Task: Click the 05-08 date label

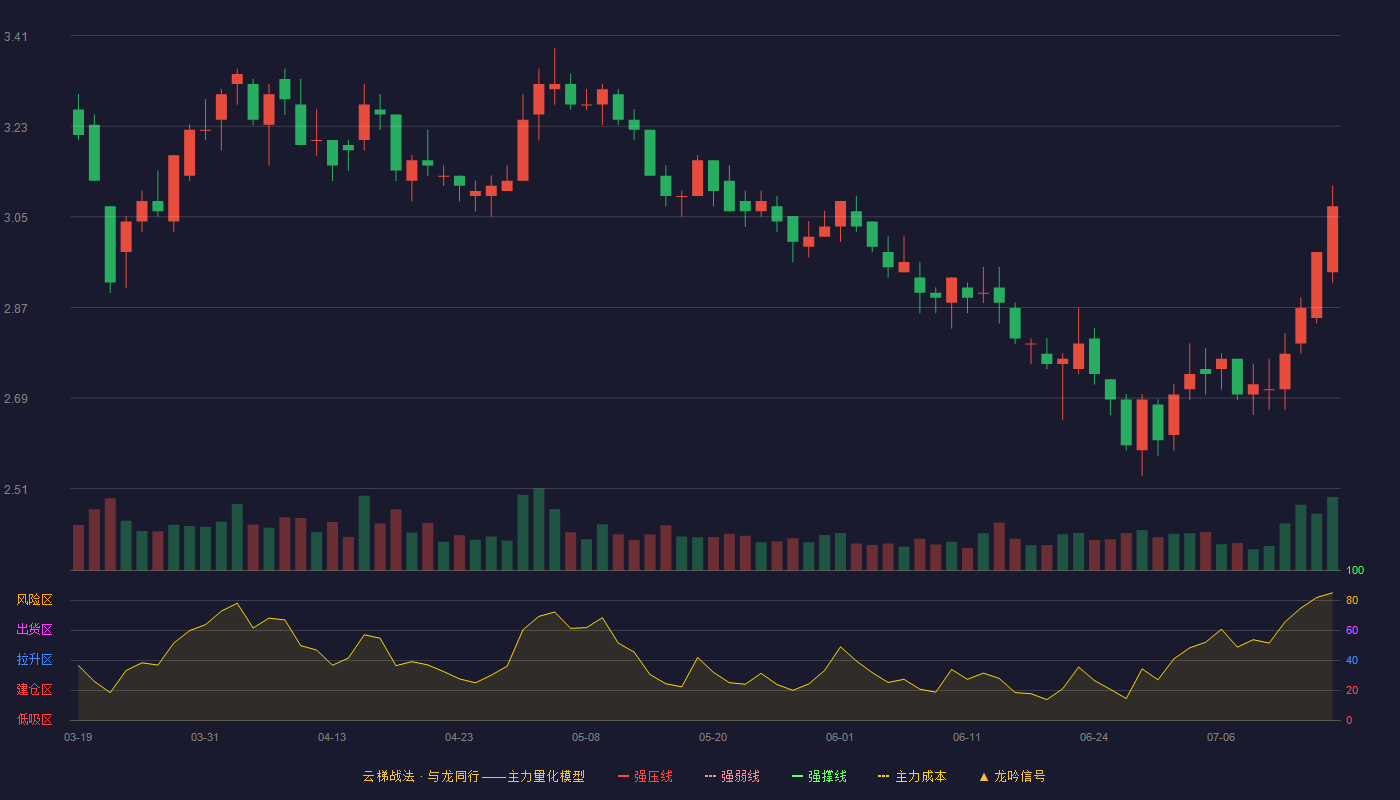Action: coord(586,737)
